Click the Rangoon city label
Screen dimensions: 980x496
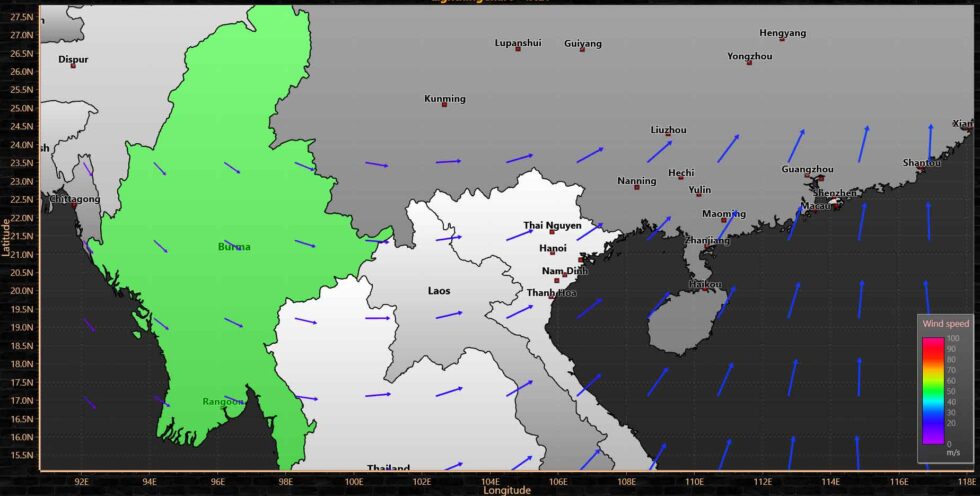(222, 402)
